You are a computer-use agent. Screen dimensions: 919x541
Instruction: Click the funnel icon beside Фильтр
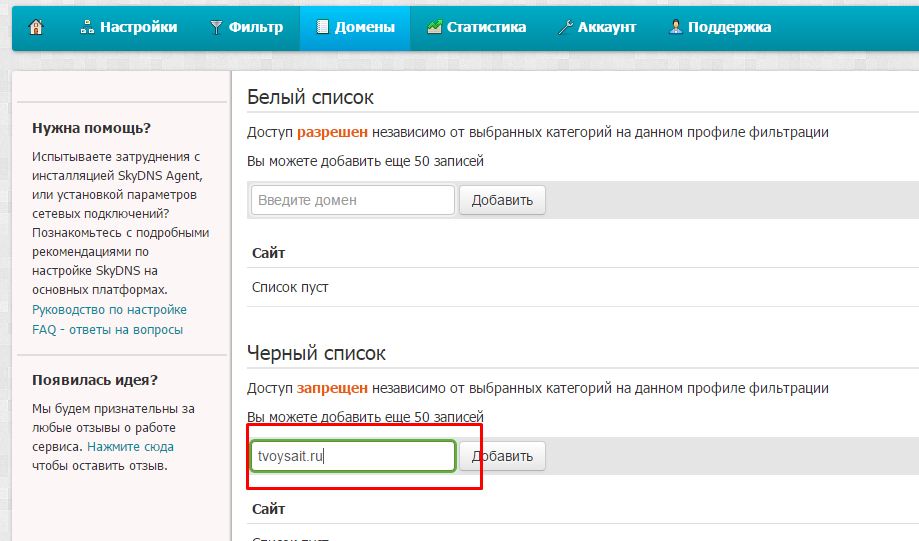click(216, 27)
